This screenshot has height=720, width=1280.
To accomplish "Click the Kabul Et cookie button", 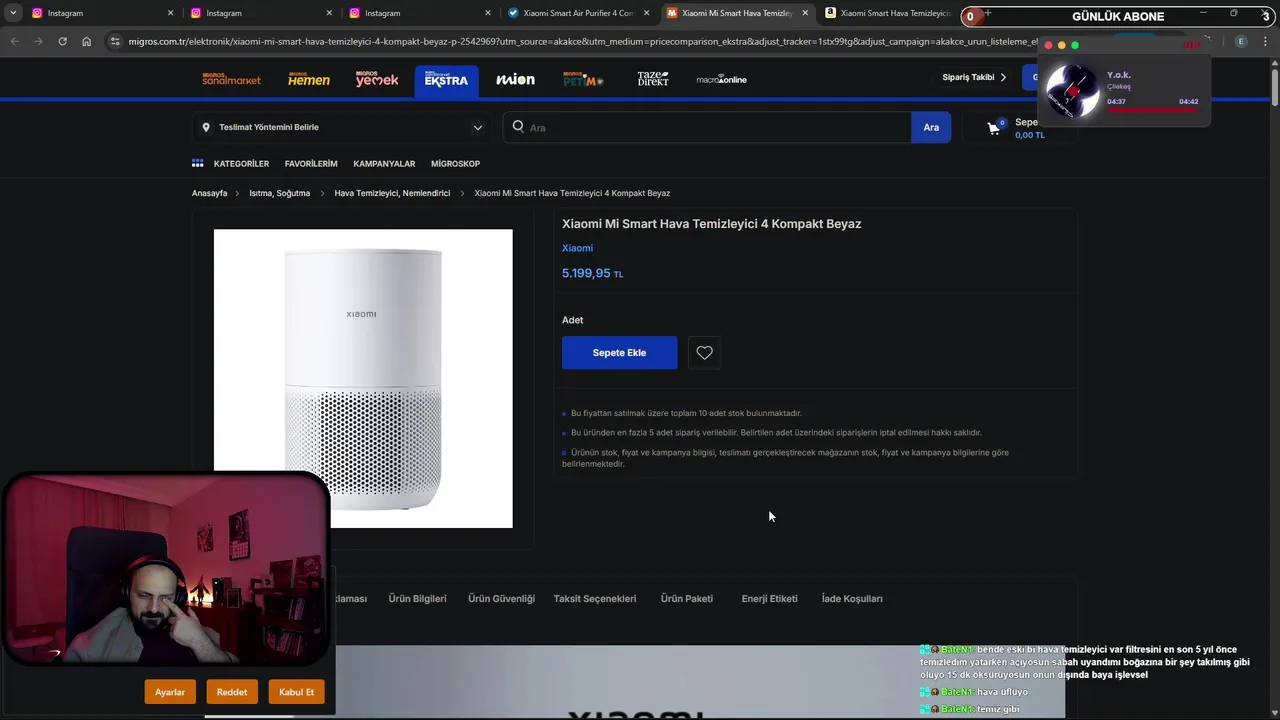I will coord(296,692).
